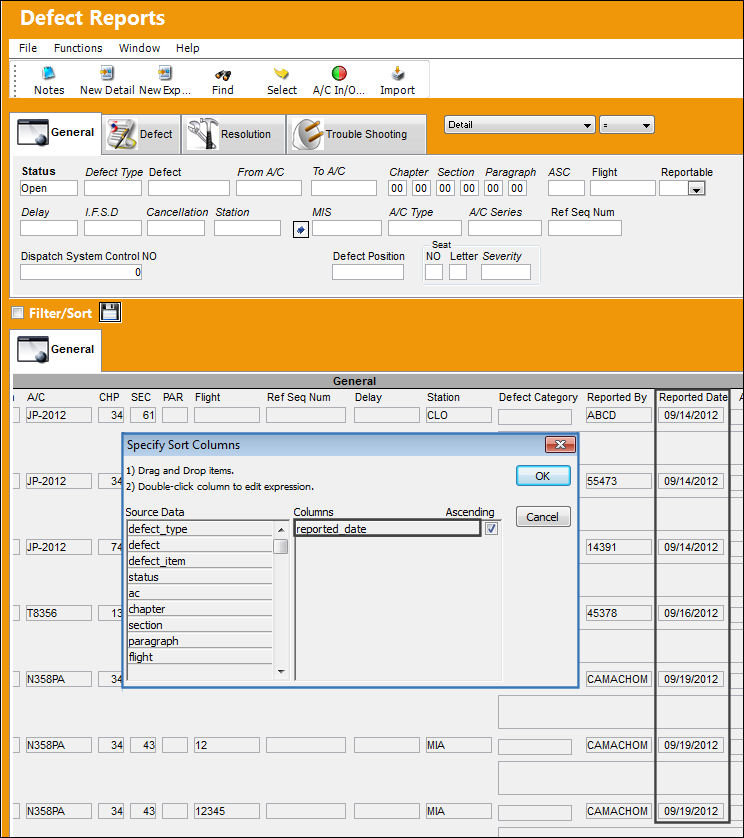Click the Defect Type input field
The image size is (744, 838).
click(x=113, y=188)
